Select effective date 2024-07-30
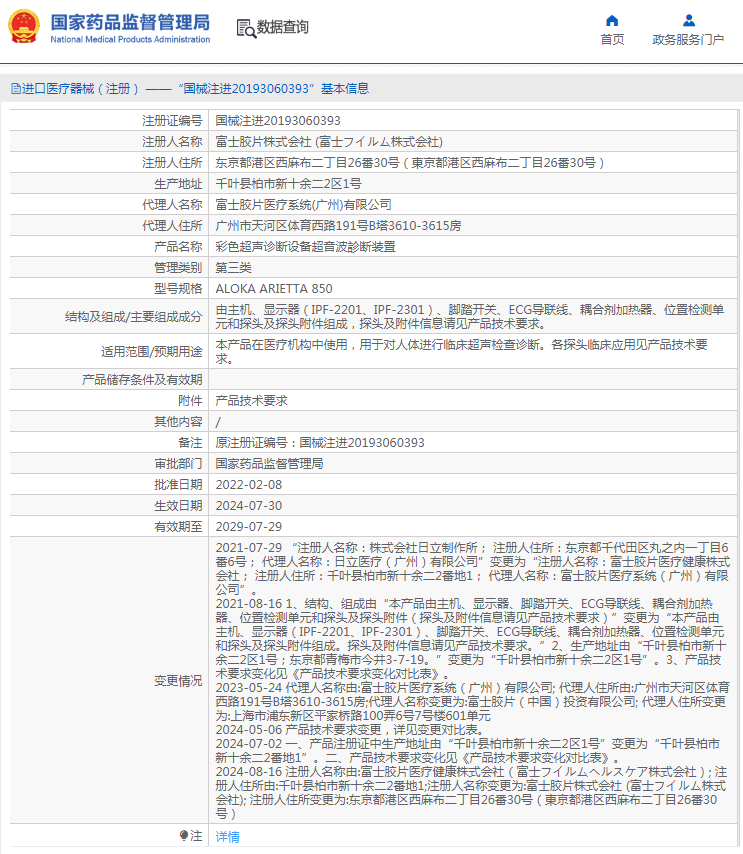This screenshot has height=854, width=743. pyautogui.click(x=249, y=505)
